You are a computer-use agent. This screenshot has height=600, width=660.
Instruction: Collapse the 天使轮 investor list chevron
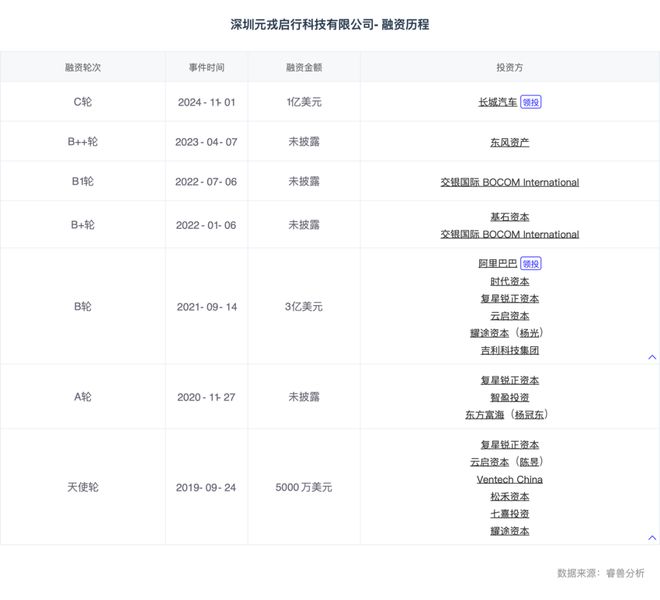(652, 538)
